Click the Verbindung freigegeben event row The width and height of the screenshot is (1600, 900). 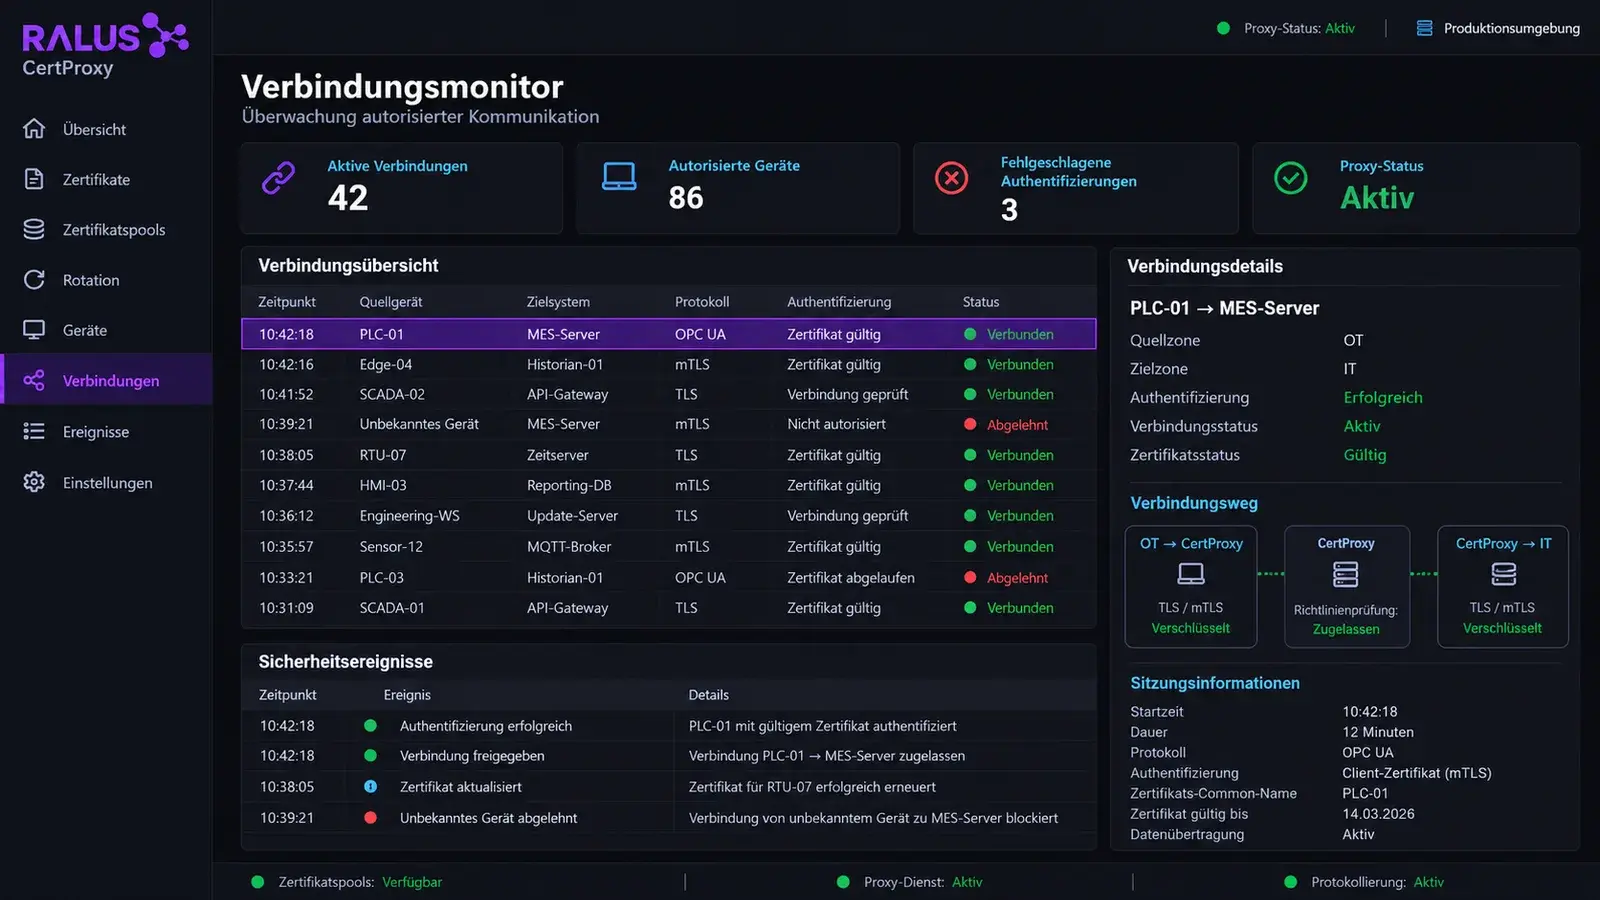pyautogui.click(x=668, y=756)
